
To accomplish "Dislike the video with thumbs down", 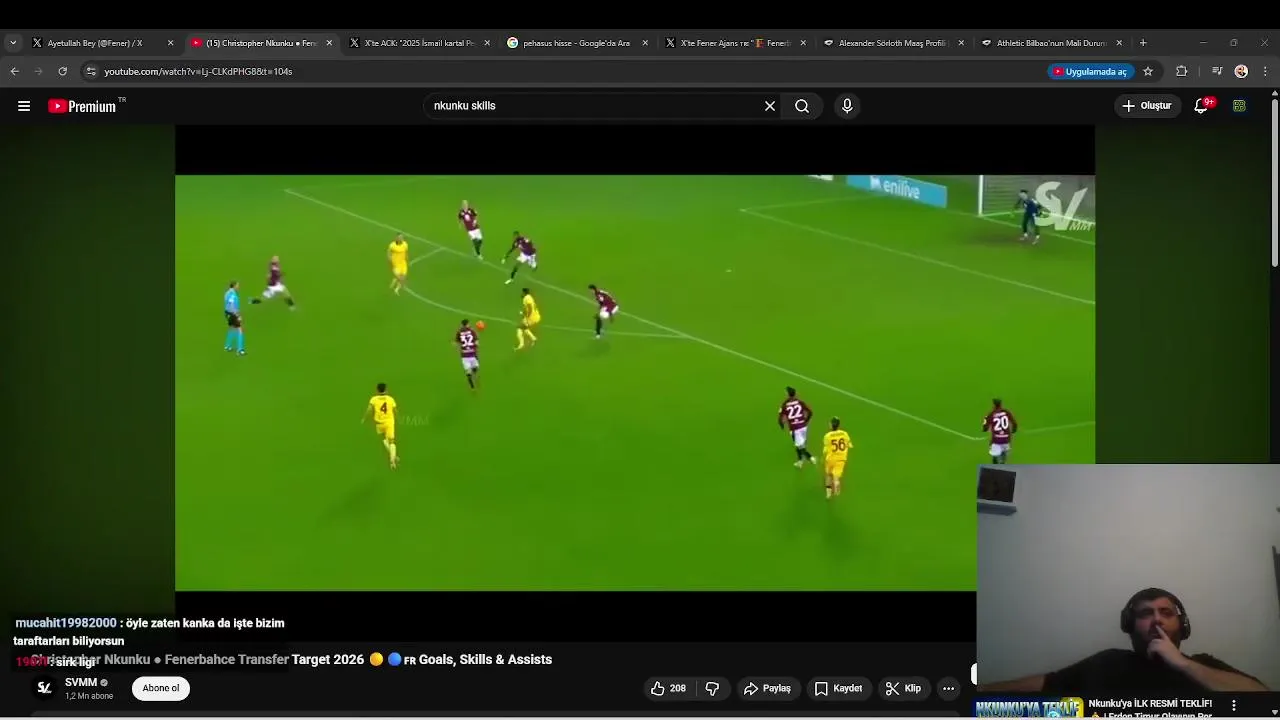I will (712, 688).
